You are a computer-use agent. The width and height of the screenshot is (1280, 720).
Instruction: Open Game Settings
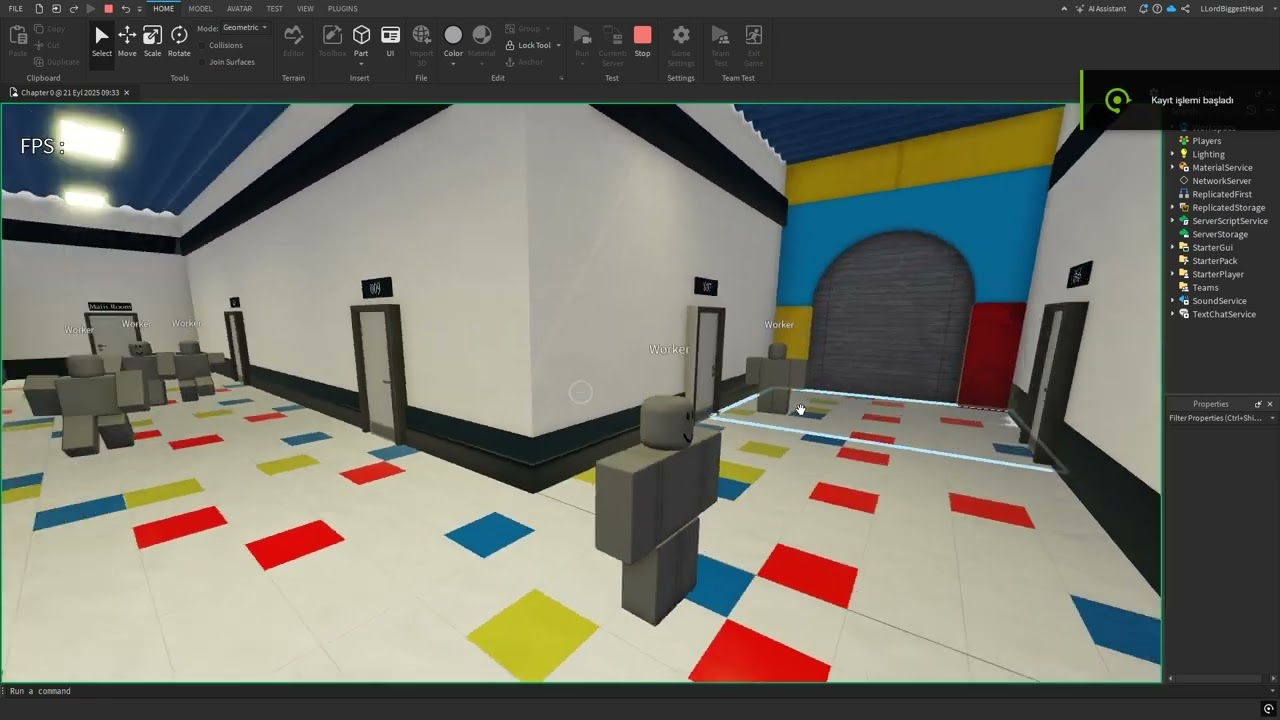click(x=681, y=44)
